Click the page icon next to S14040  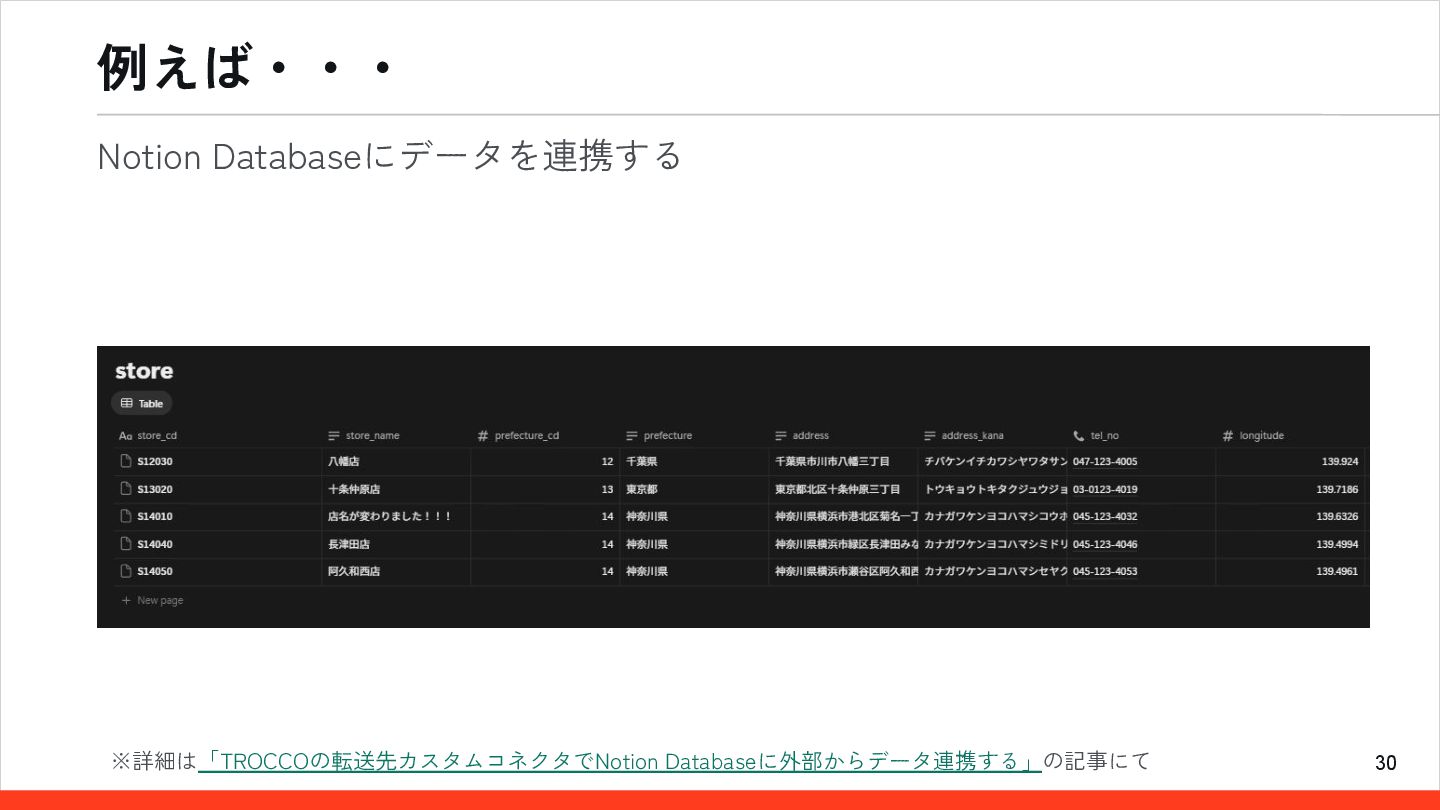click(x=126, y=544)
